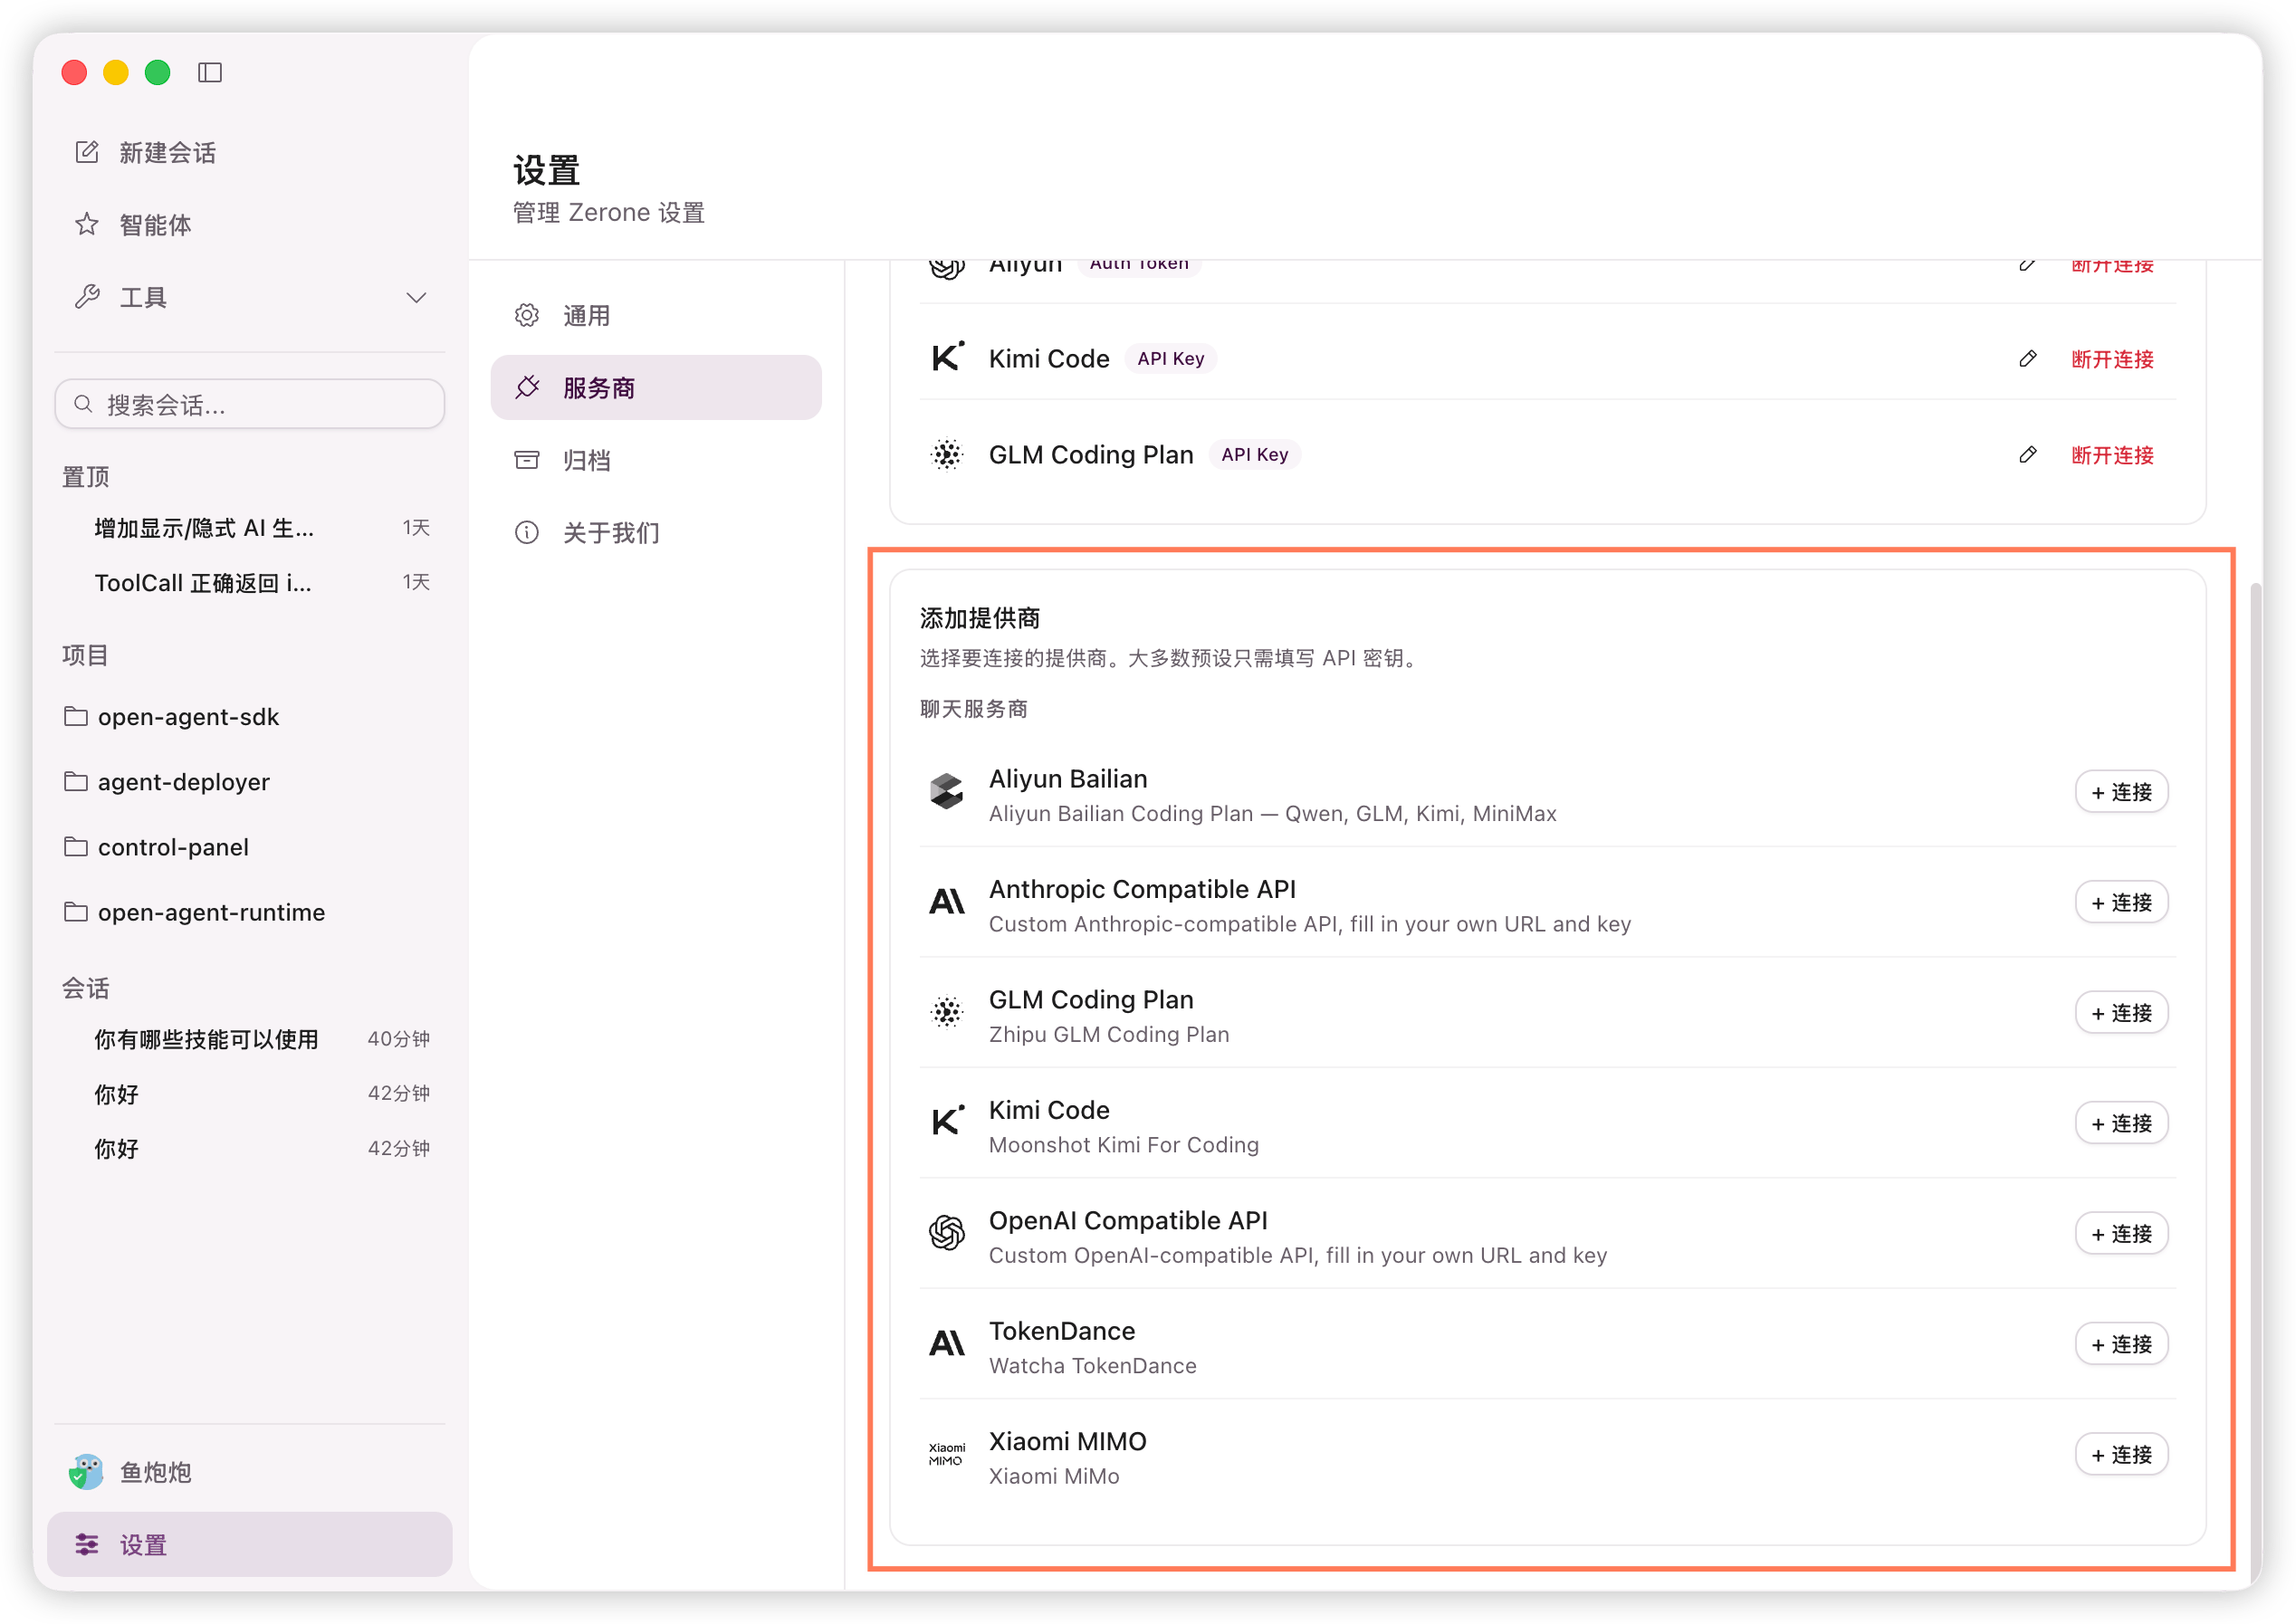This screenshot has width=2296, height=1624.
Task: Select the 服务商 settings tab
Action: (656, 388)
